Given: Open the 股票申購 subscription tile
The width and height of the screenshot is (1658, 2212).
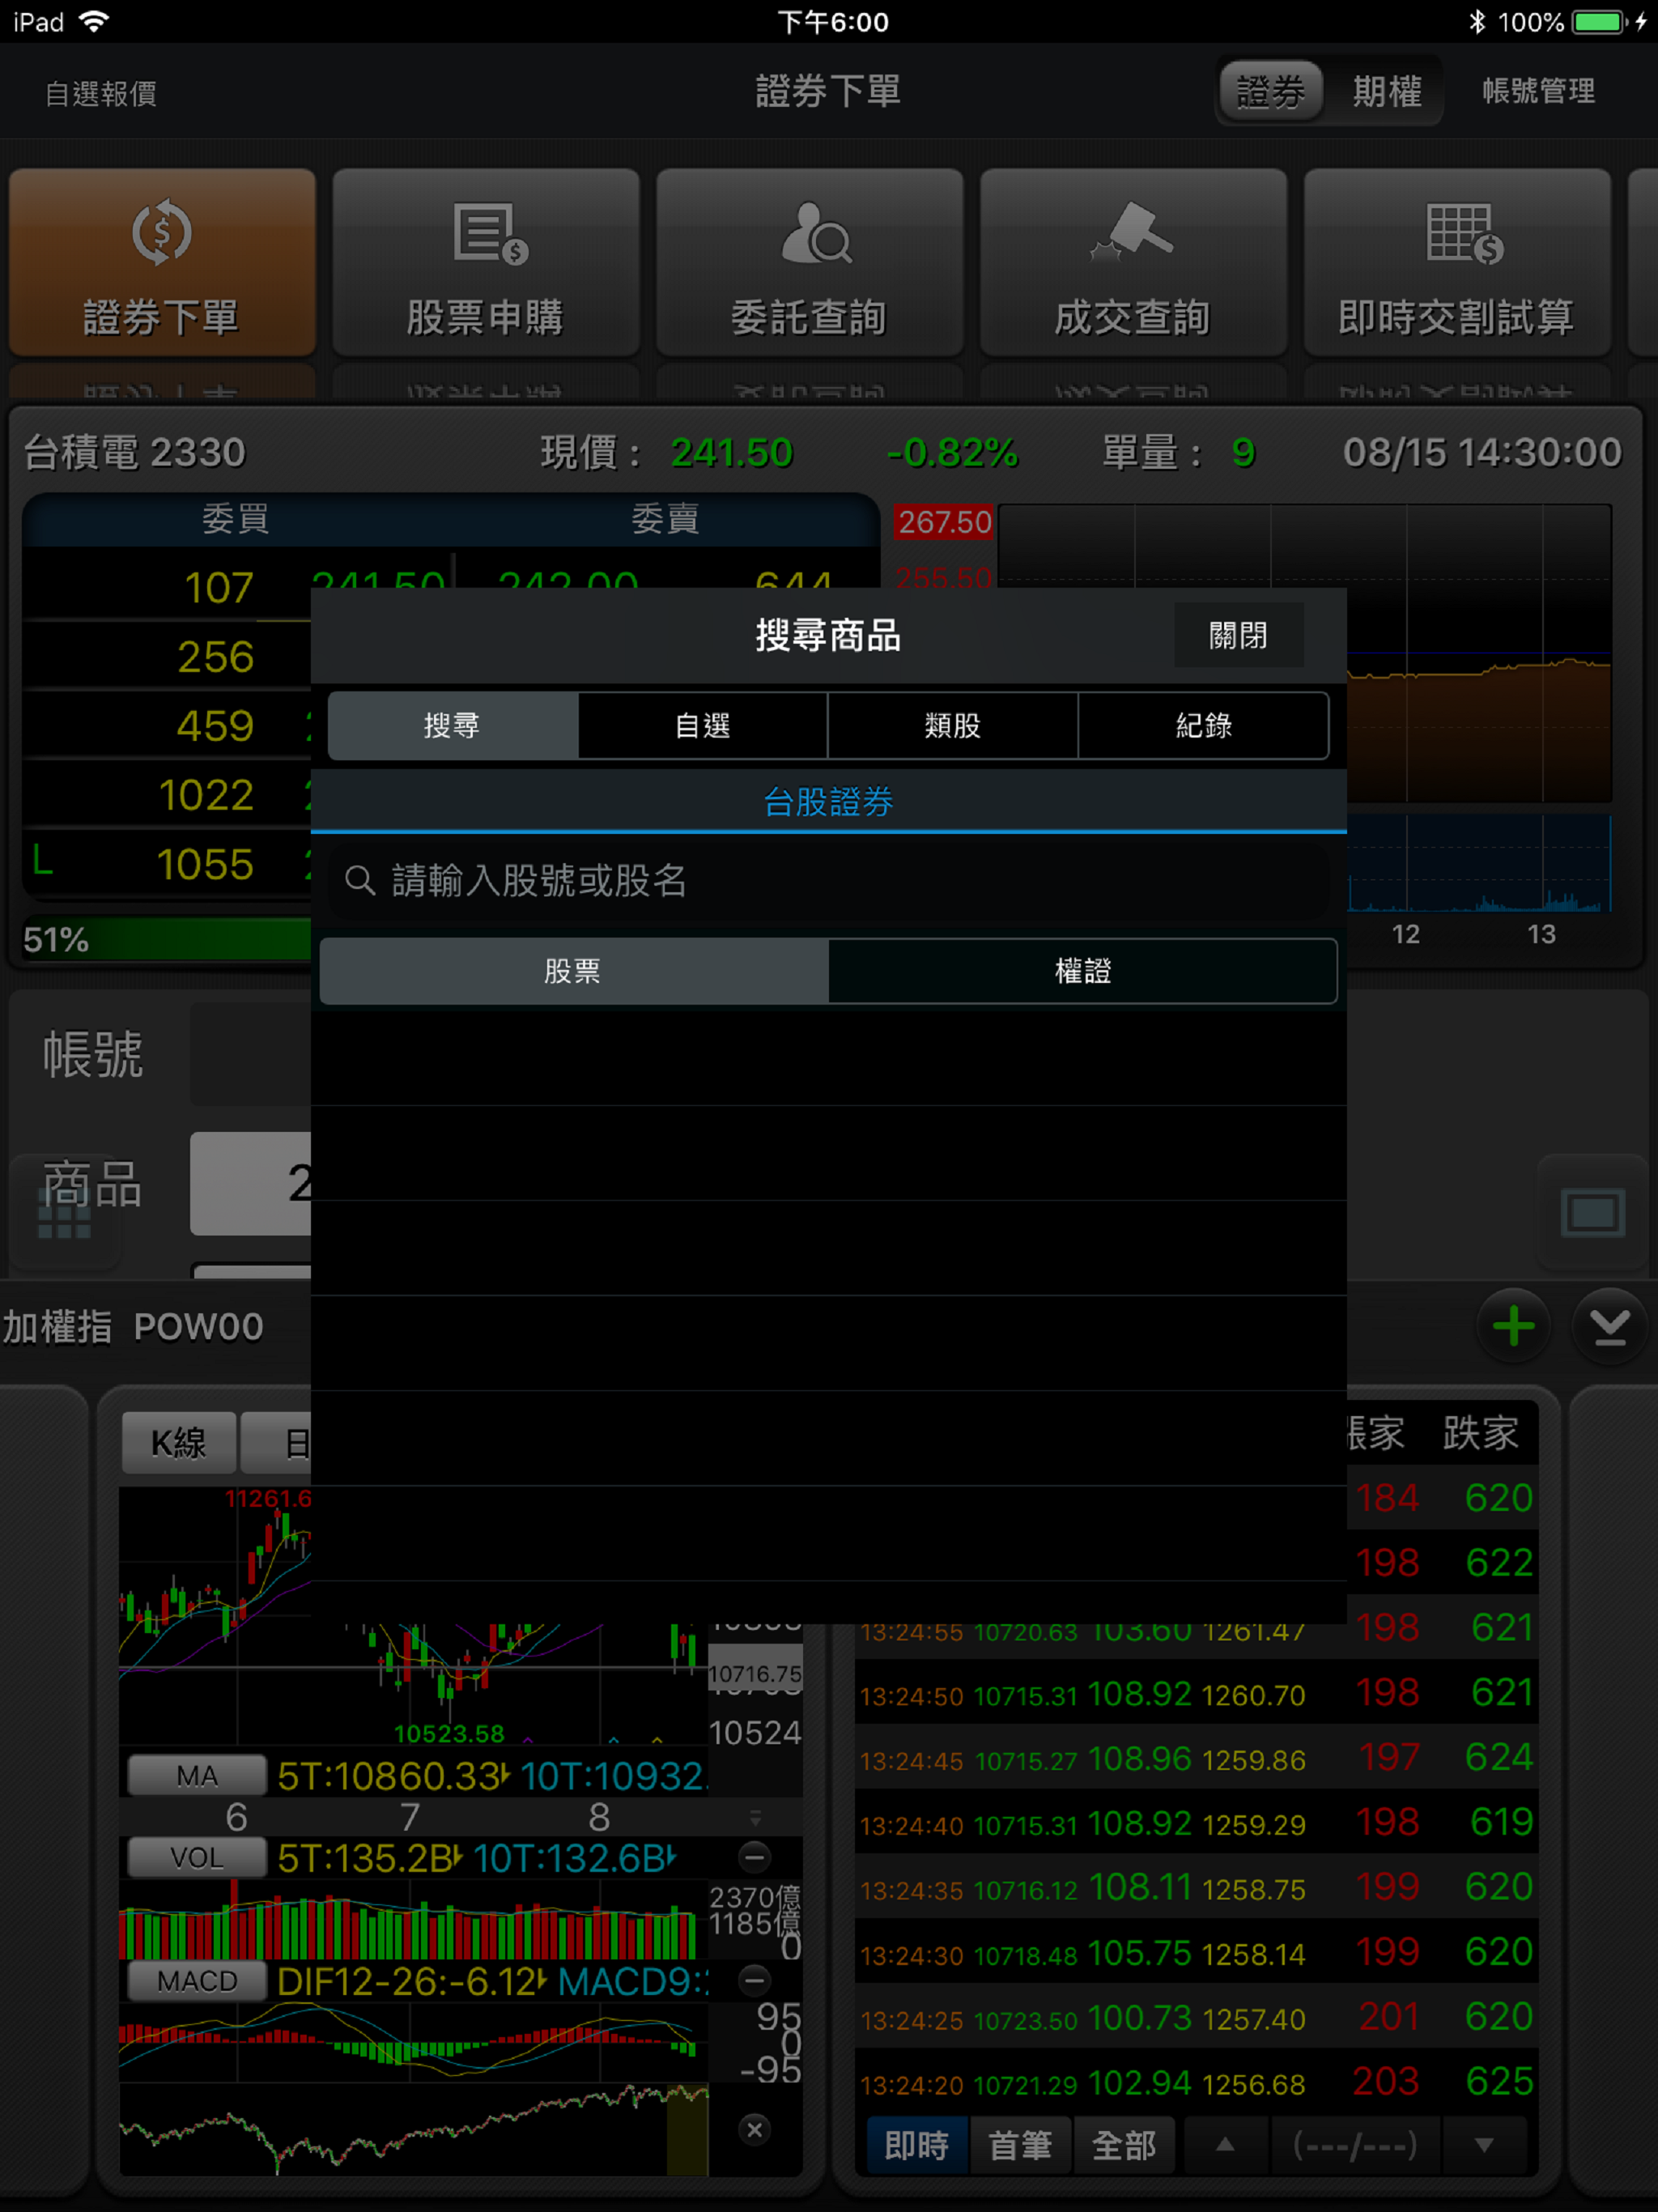Looking at the screenshot, I should click(x=485, y=262).
